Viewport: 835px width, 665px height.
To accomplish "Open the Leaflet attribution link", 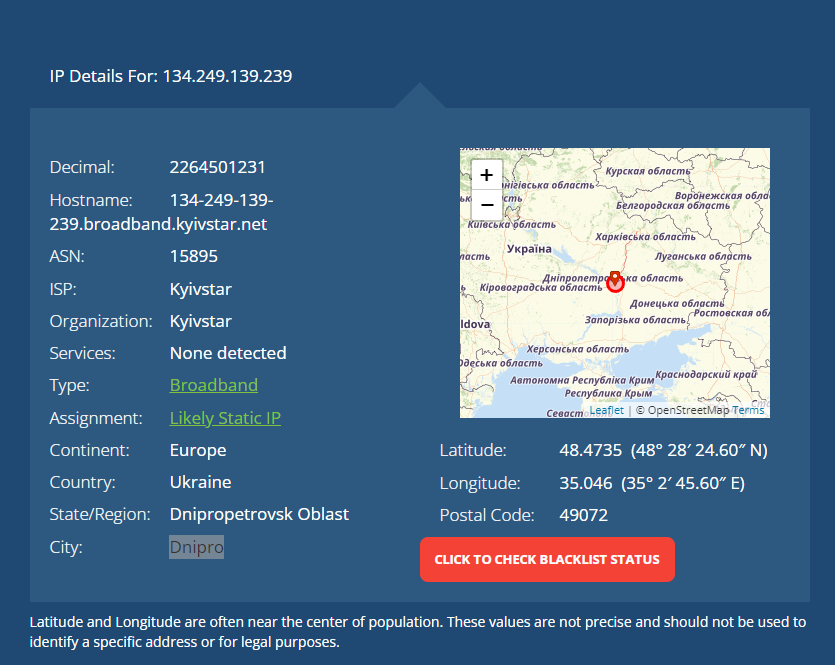I will (606, 411).
